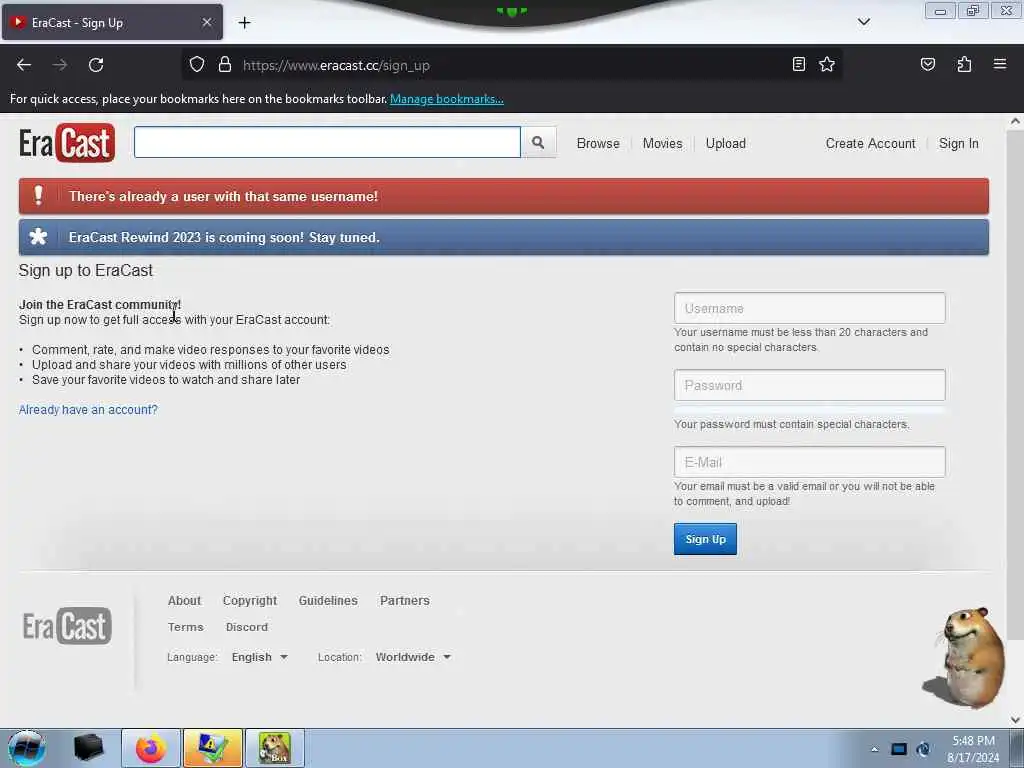Open the tracking protection shield icon
Screen dimensions: 1024x768
(x=197, y=65)
